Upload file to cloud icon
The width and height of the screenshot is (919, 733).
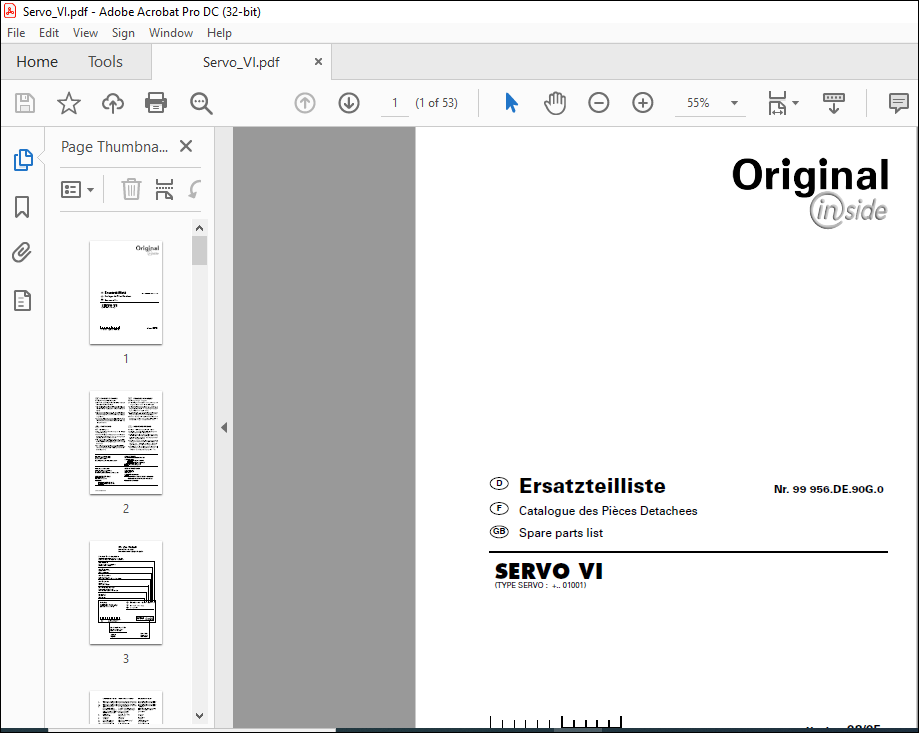(x=113, y=103)
